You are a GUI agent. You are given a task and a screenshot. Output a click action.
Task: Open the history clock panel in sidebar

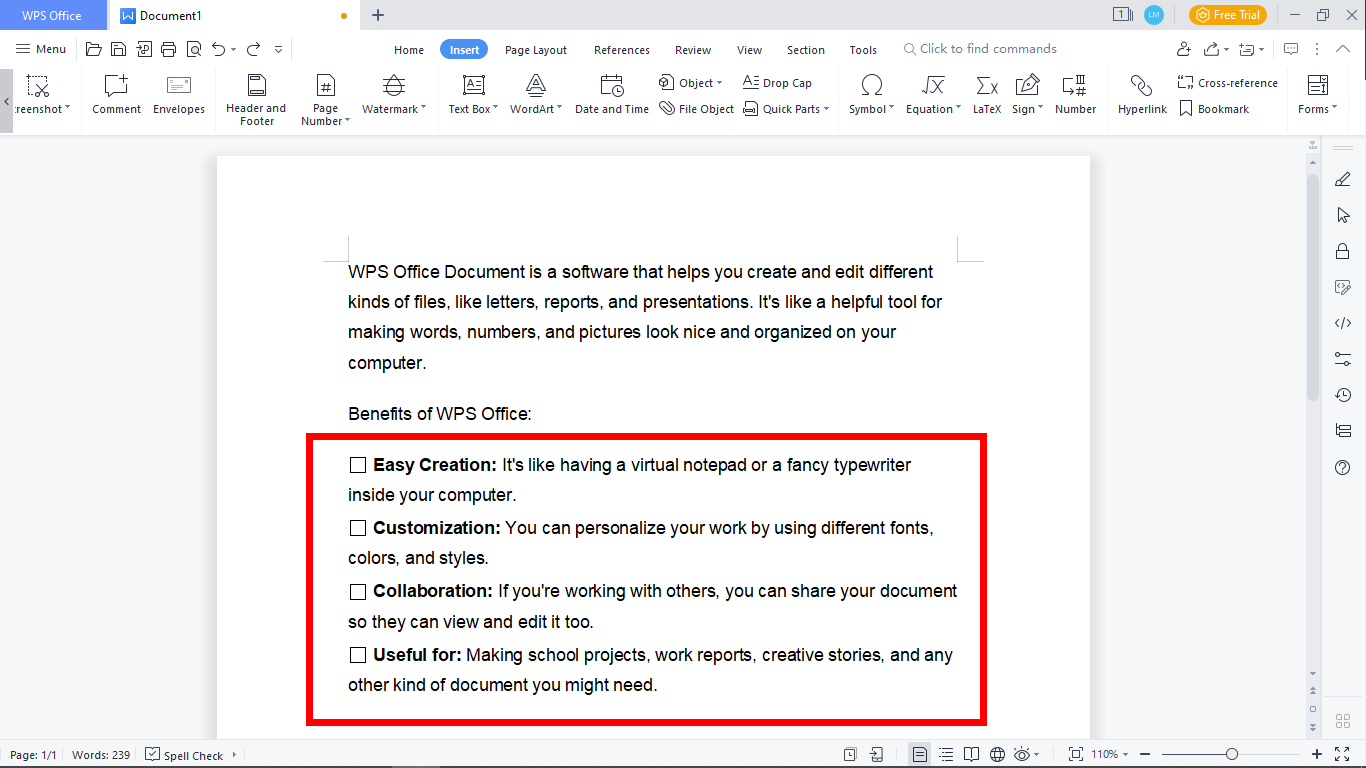[x=1343, y=395]
